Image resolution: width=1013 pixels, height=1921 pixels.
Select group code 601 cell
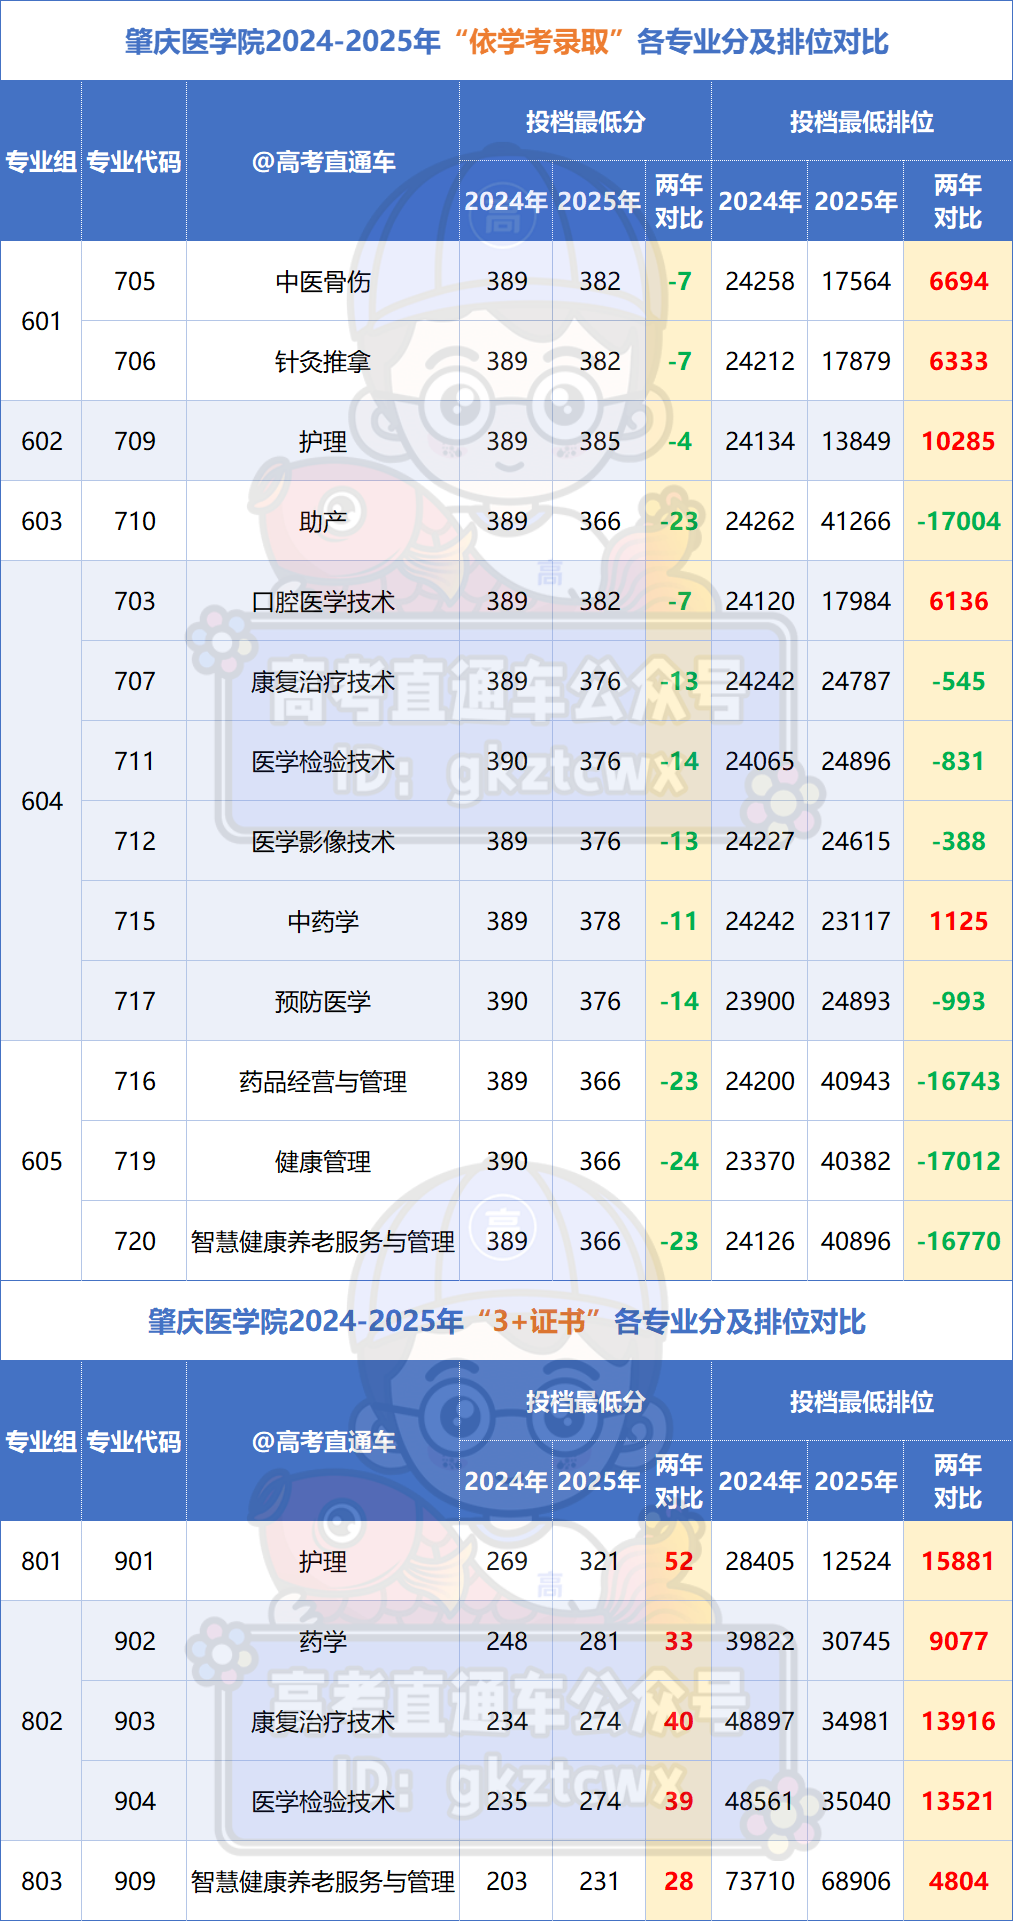[41, 321]
